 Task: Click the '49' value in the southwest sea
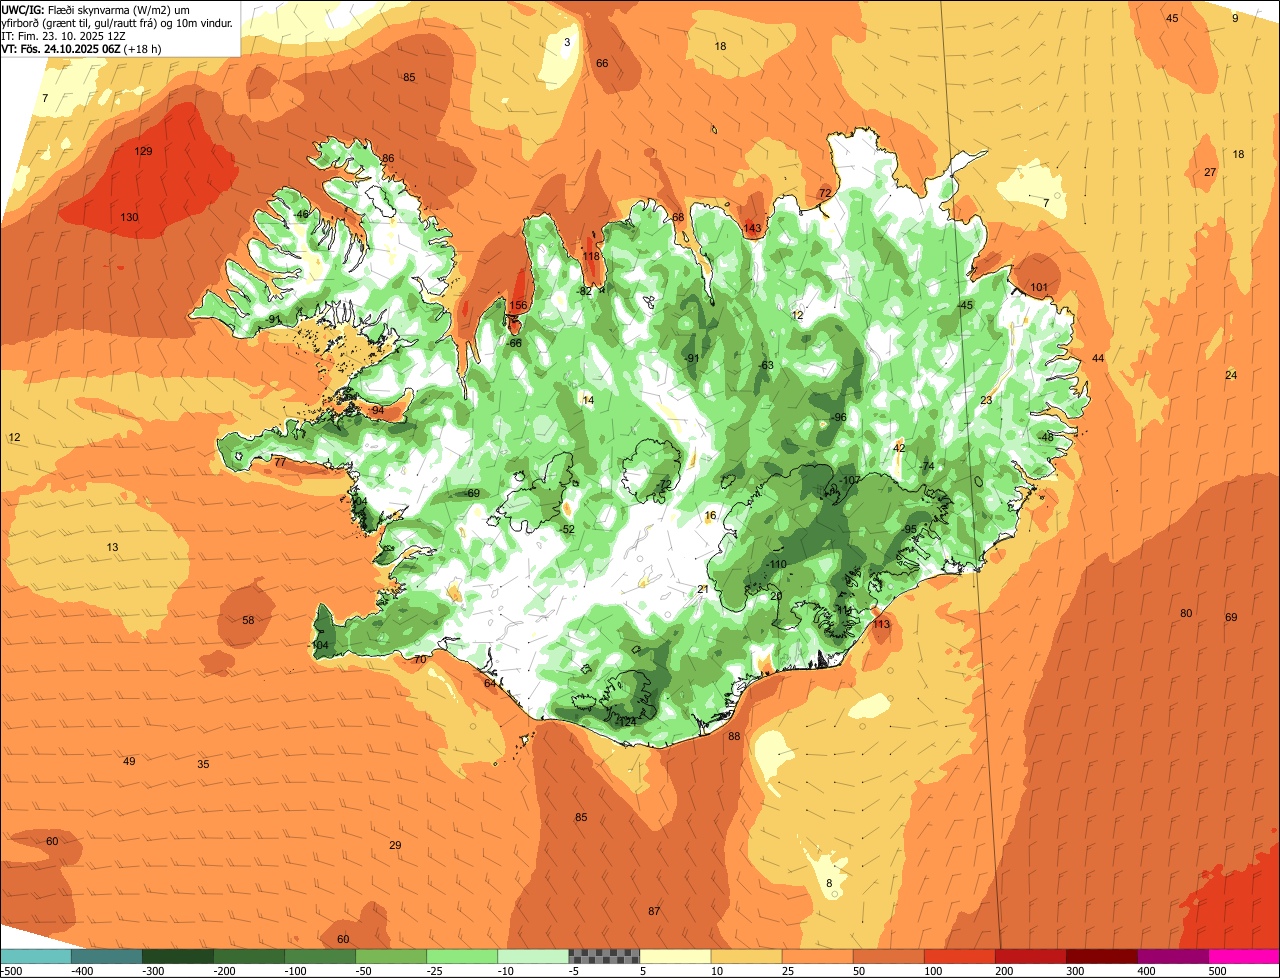(129, 762)
